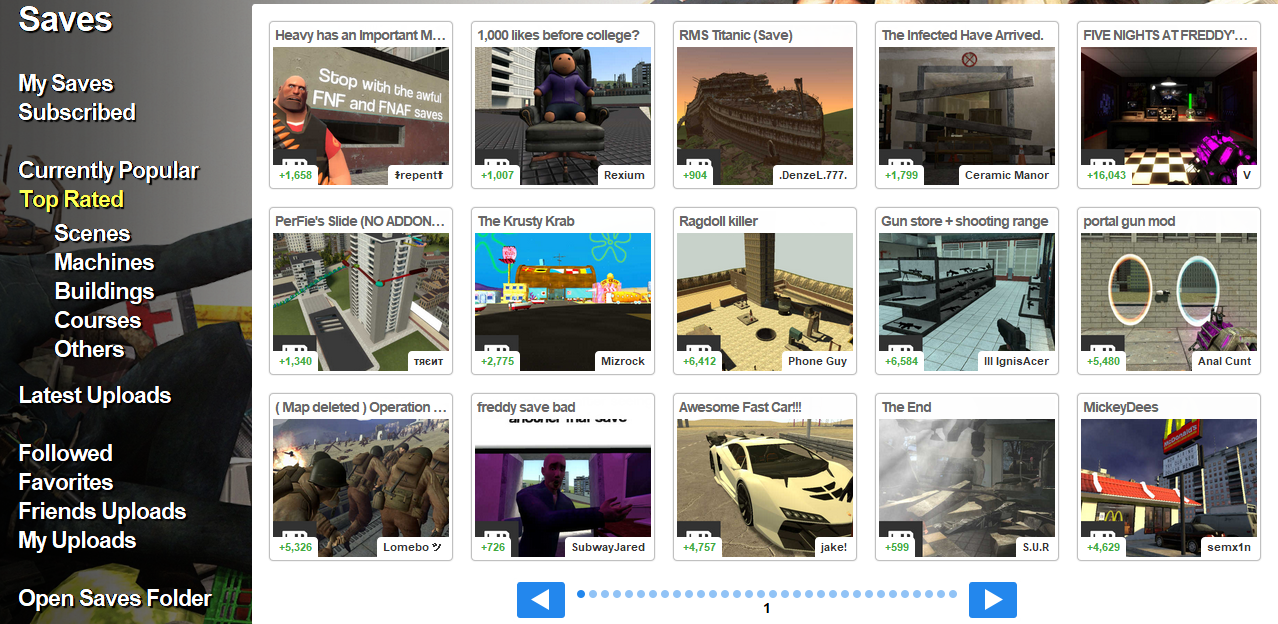
Task: Open the Heavy has an Important M... save thumbnail
Action: pyautogui.click(x=361, y=116)
